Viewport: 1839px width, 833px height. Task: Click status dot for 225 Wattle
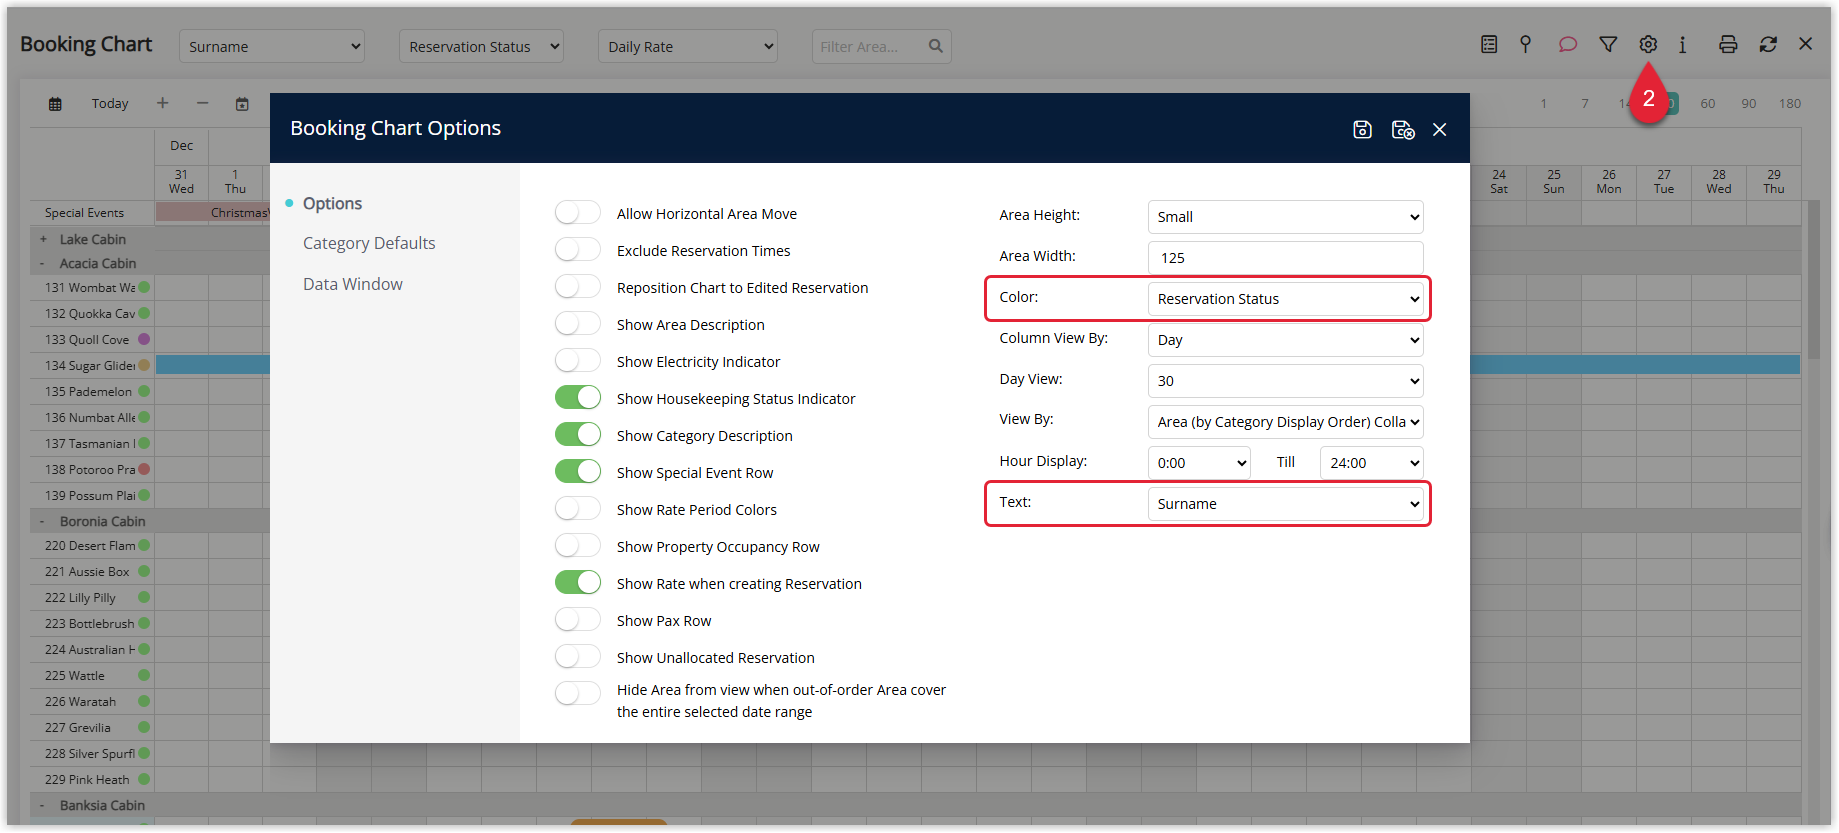coord(144,675)
